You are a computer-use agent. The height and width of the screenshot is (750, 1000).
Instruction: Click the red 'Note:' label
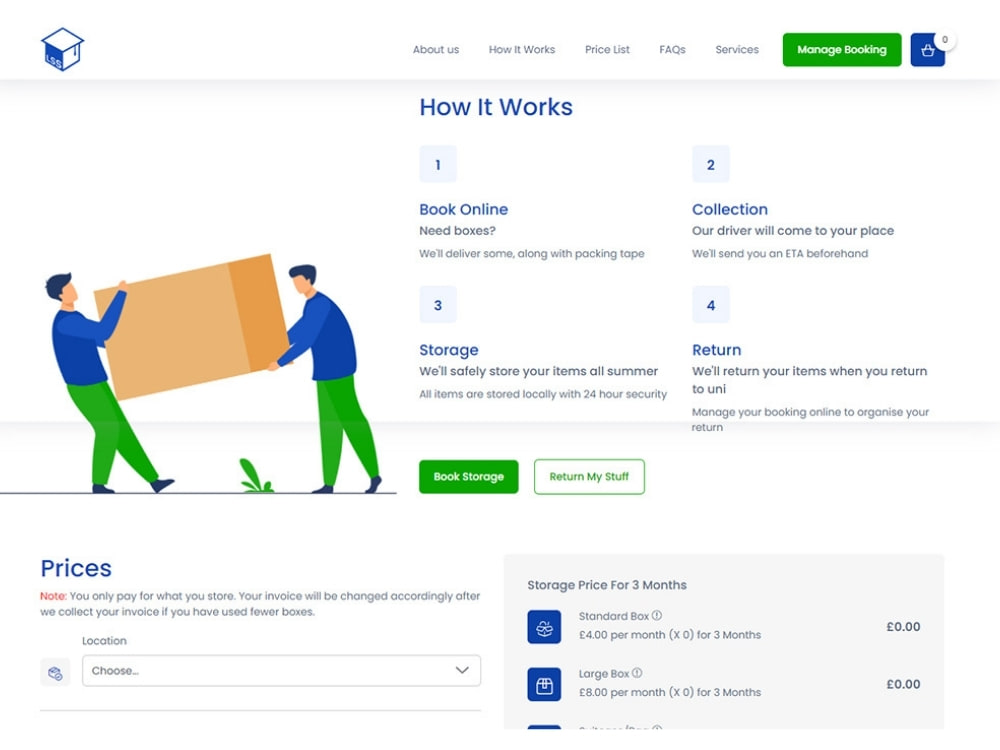pyautogui.click(x=54, y=596)
